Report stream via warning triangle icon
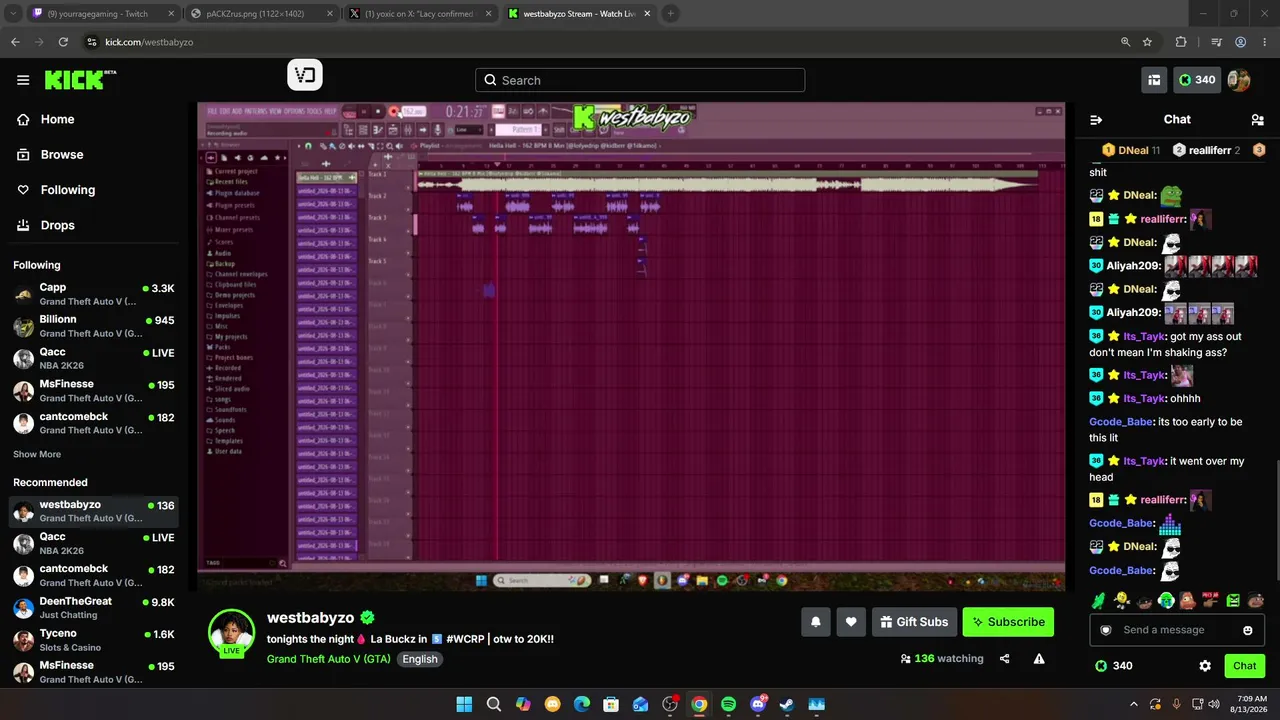1280x720 pixels. tap(1039, 659)
